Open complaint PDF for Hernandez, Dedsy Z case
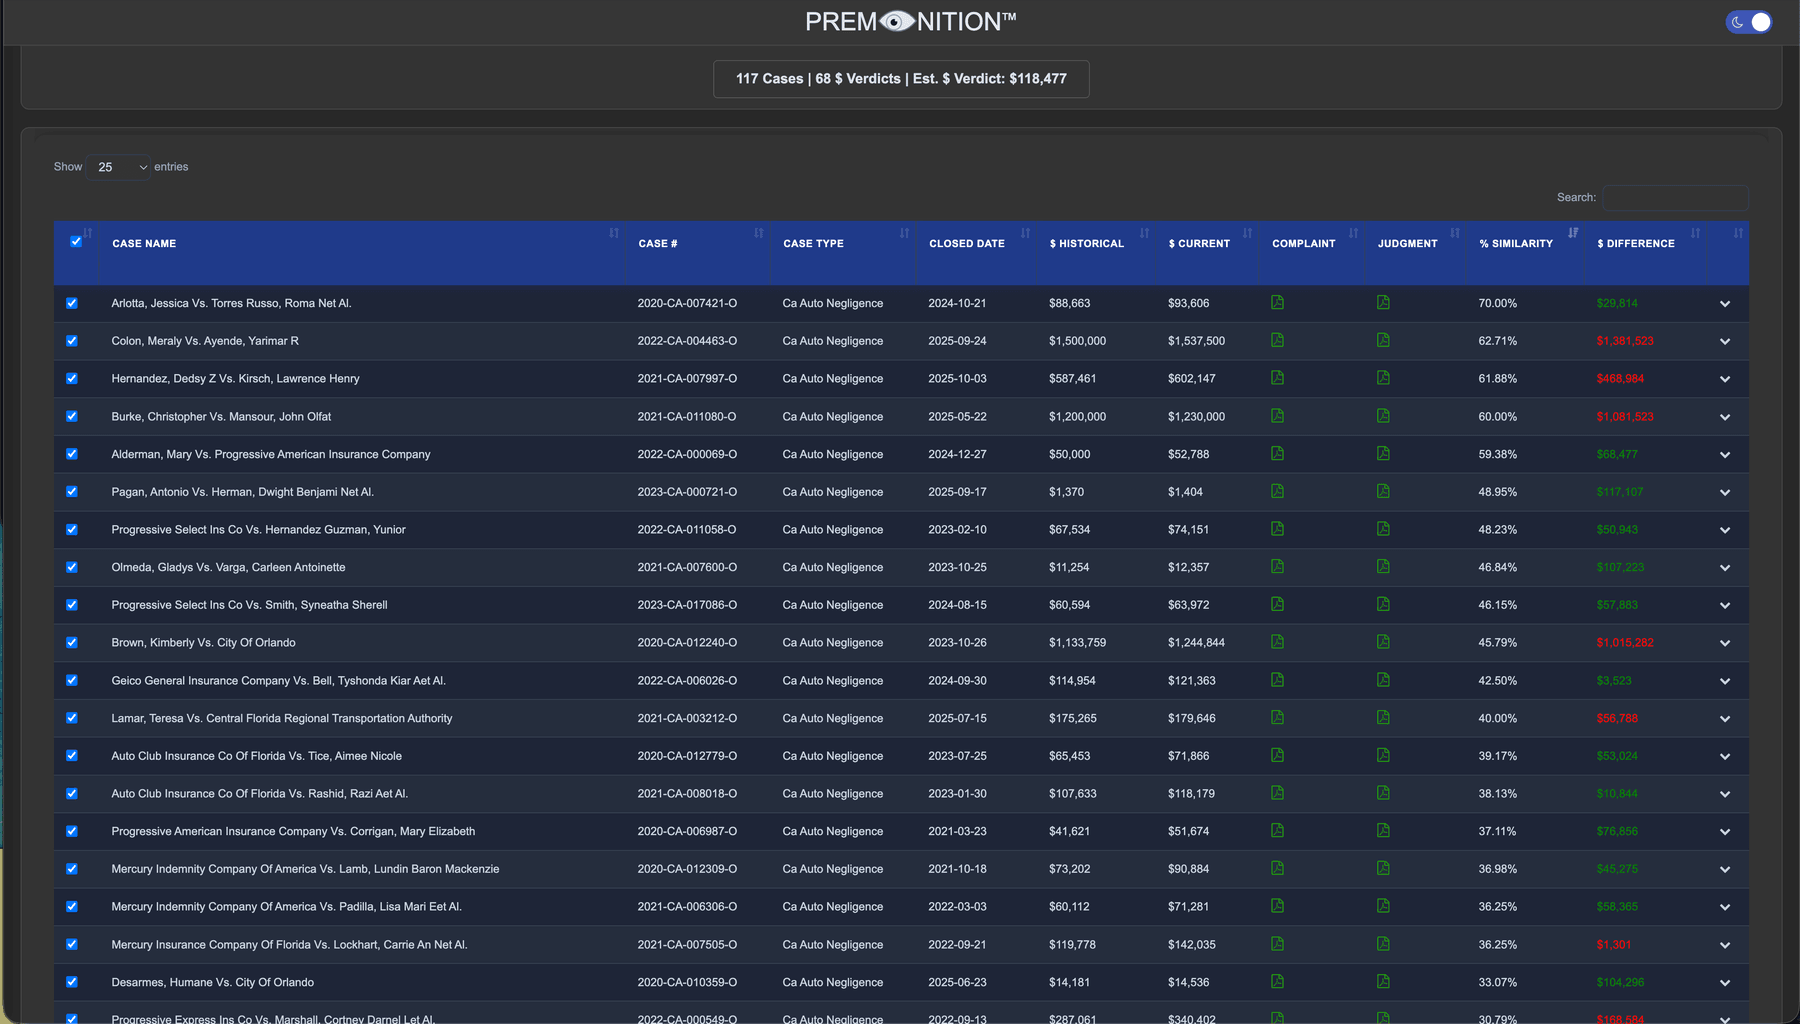 1277,378
